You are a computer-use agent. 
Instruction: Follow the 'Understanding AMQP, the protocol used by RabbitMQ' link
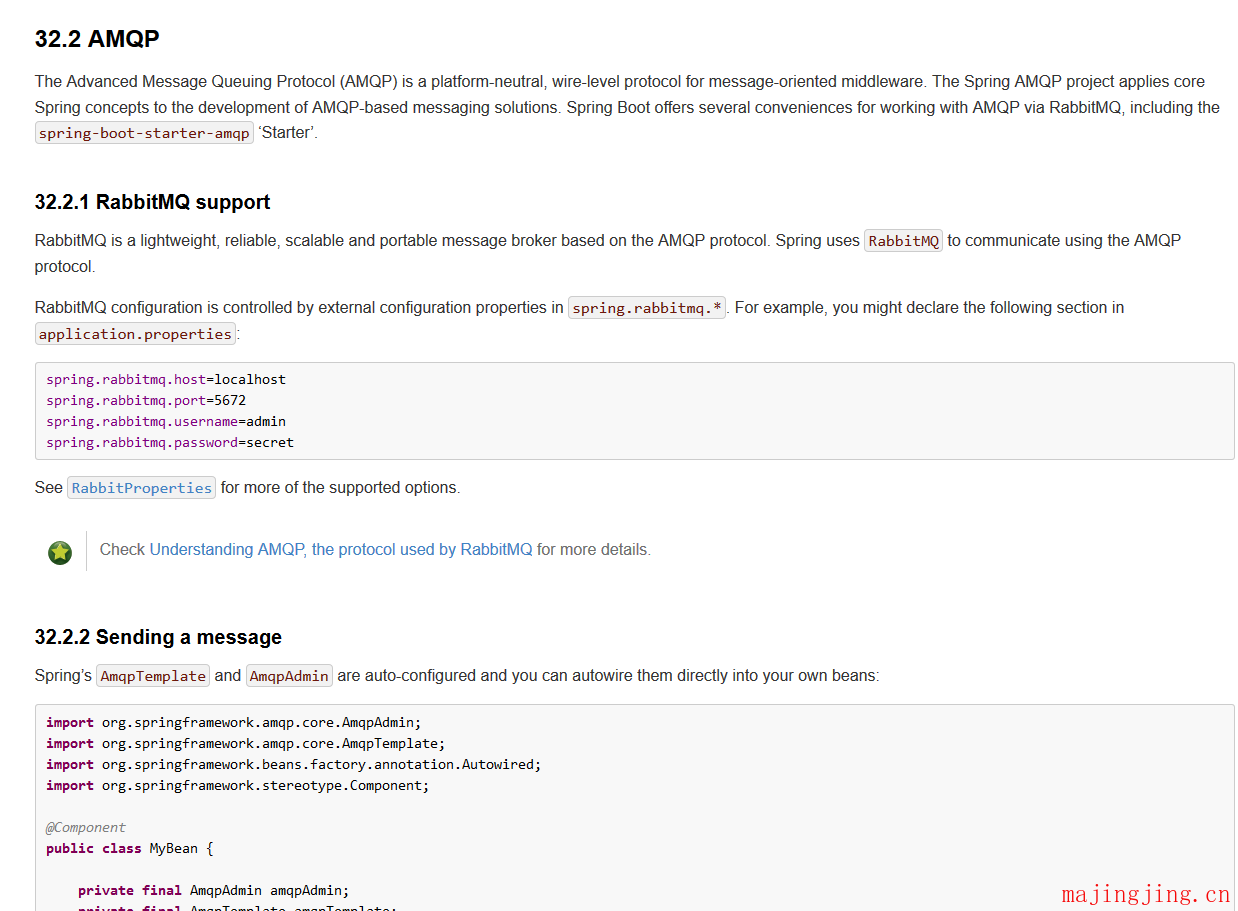tap(341, 549)
